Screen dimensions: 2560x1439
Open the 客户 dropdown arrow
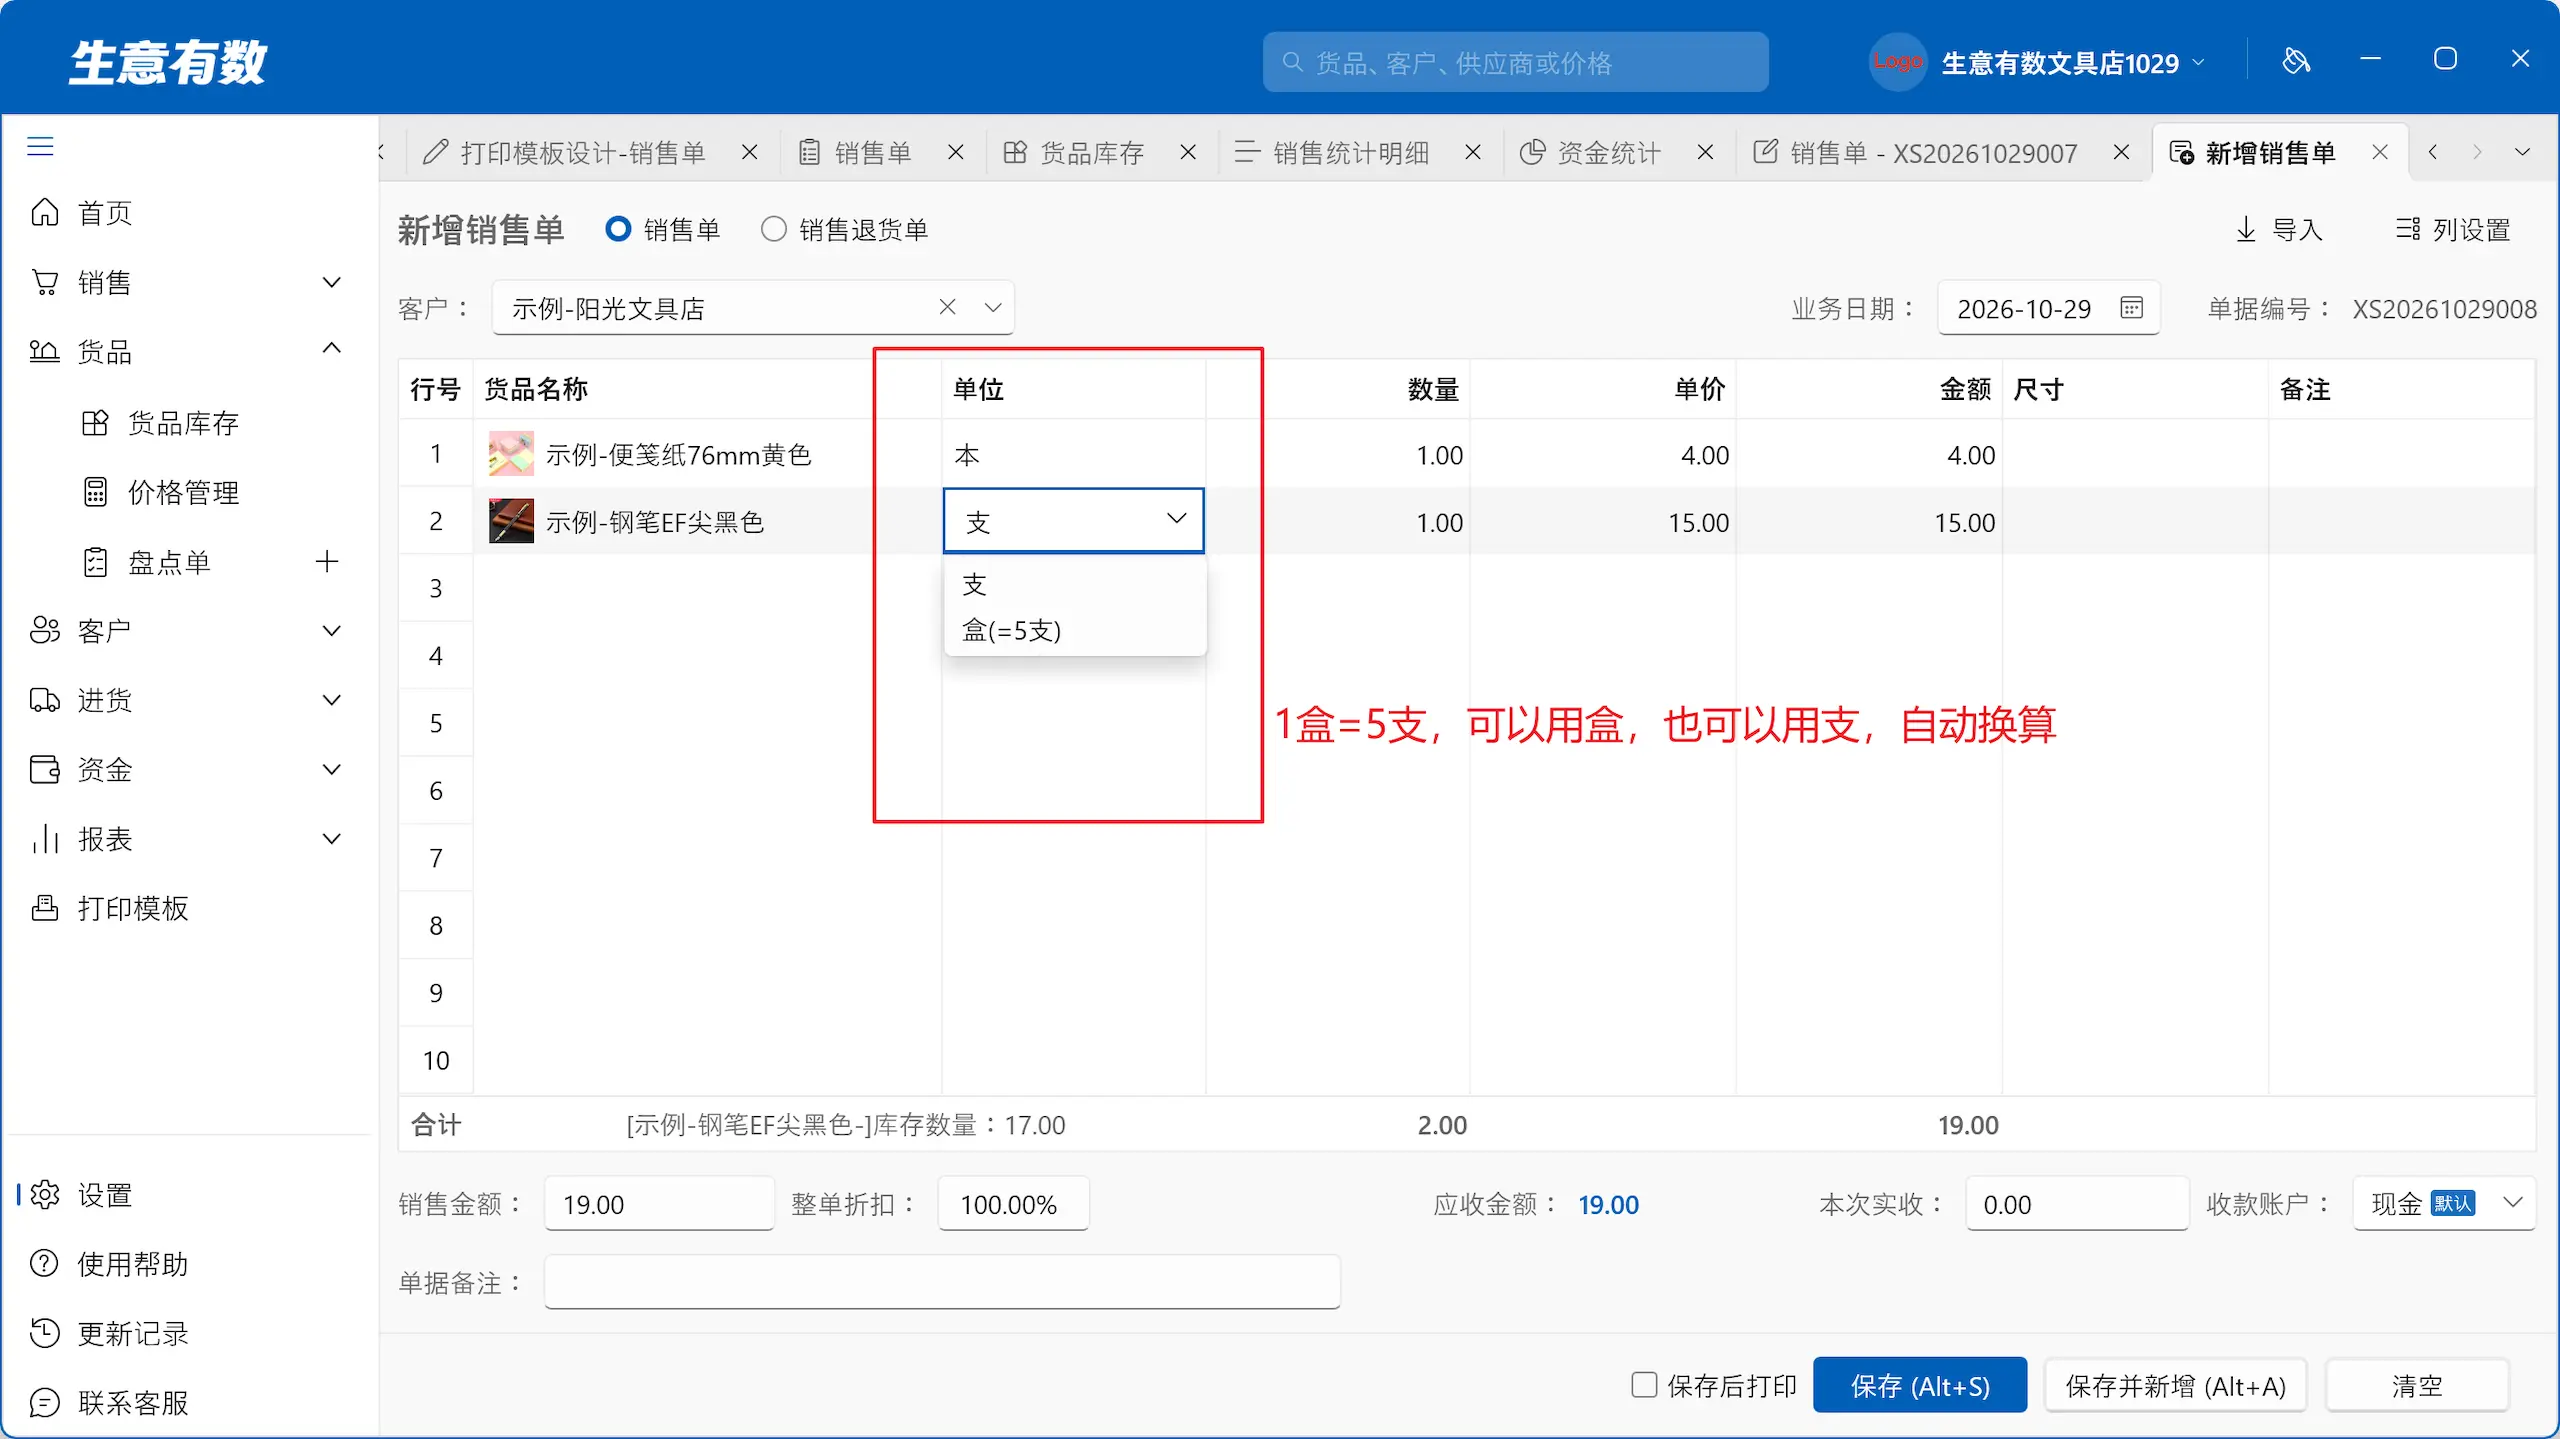(x=992, y=307)
